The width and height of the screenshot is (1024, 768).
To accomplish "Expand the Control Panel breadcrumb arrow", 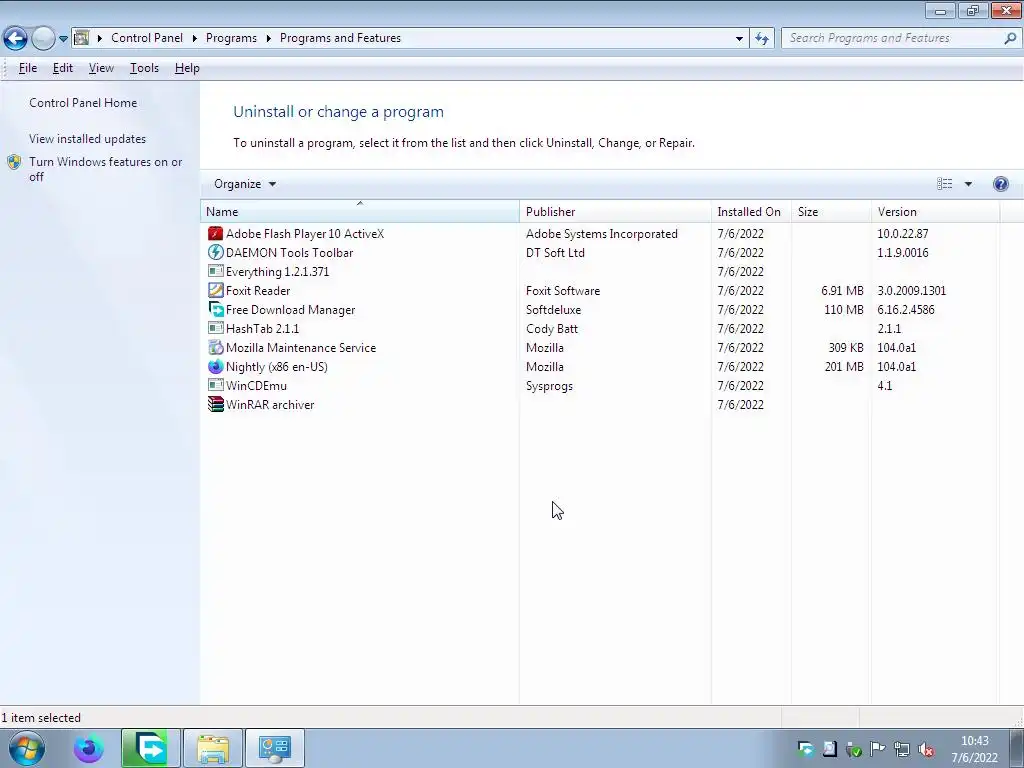I will (x=195, y=38).
